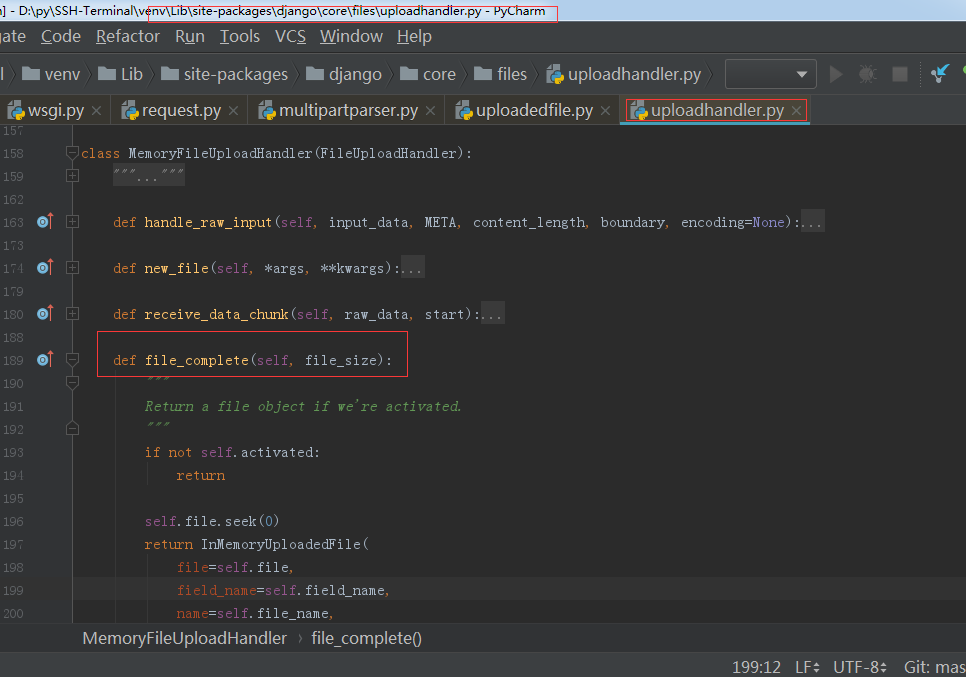Switch to the request.py editor tab
Screen dimensions: 966x677
(x=181, y=111)
